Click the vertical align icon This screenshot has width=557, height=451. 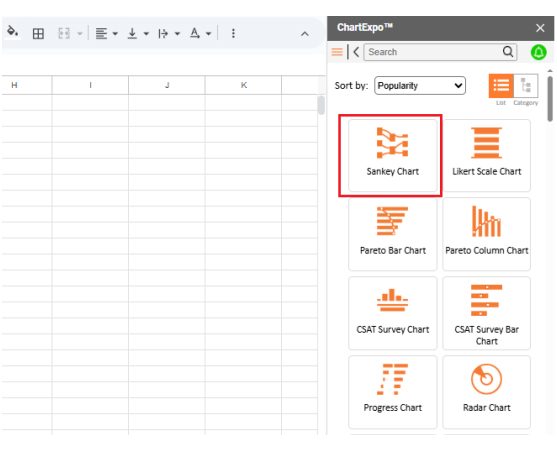[132, 34]
